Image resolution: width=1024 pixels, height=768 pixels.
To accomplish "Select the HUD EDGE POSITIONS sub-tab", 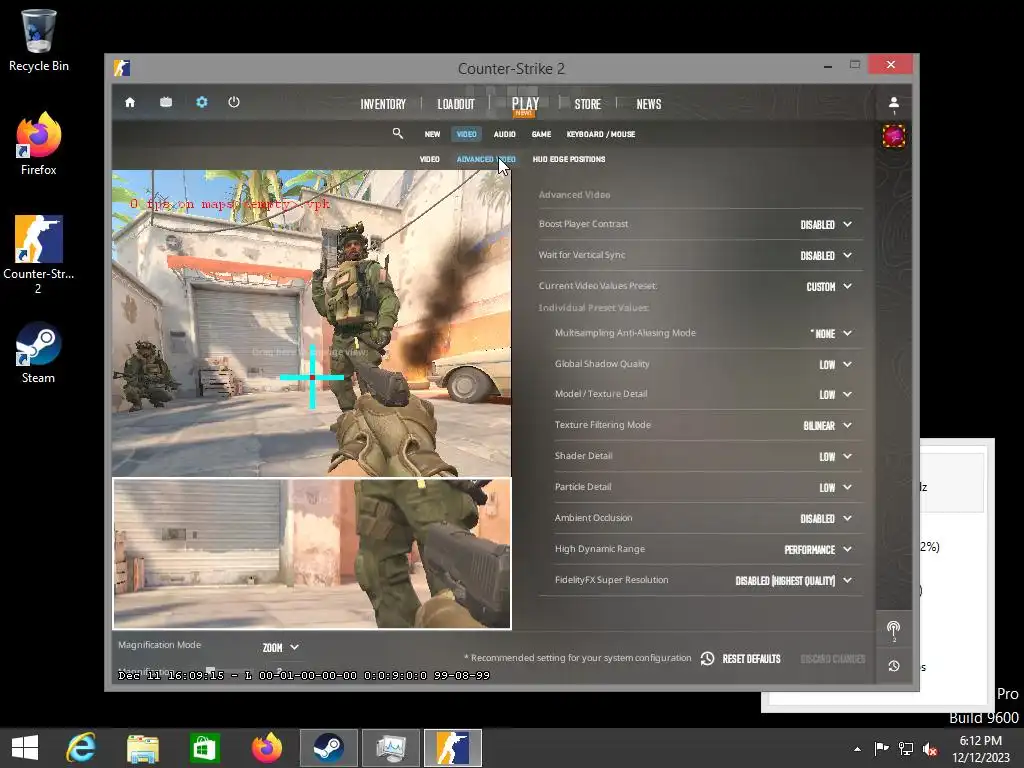I will (569, 159).
